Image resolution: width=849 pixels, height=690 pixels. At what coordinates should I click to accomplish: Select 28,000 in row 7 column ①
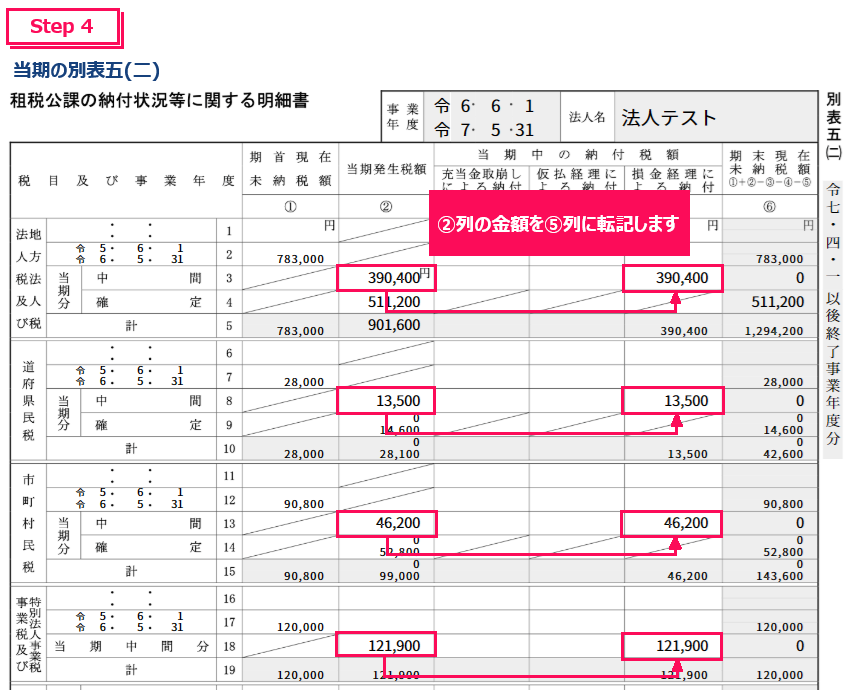tap(304, 382)
